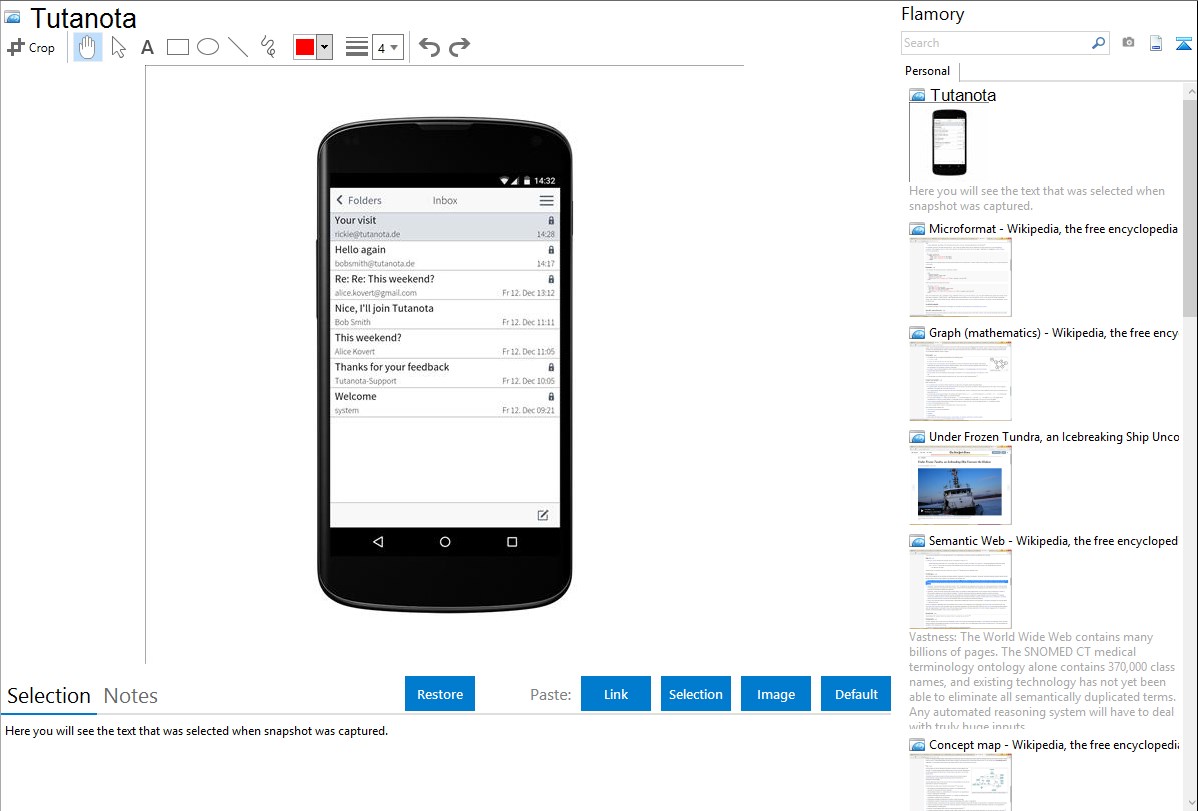The height and width of the screenshot is (811, 1198).
Task: Click the Paste Default button
Action: [x=856, y=694]
